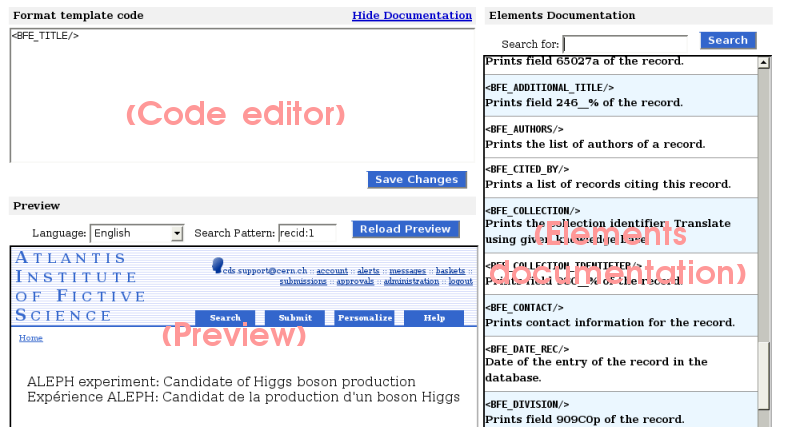Open the Language dropdown
This screenshot has width=796, height=427.
pos(137,233)
